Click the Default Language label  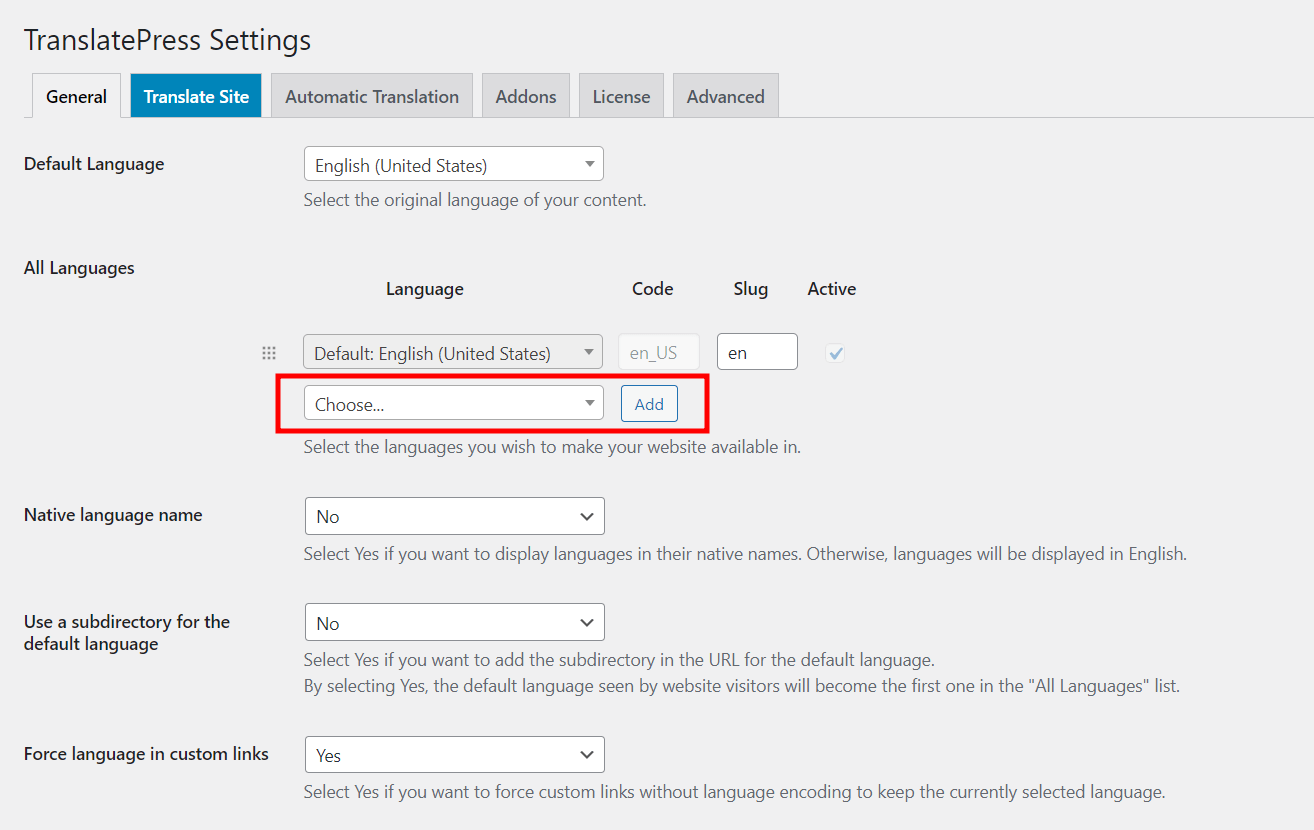click(x=94, y=163)
